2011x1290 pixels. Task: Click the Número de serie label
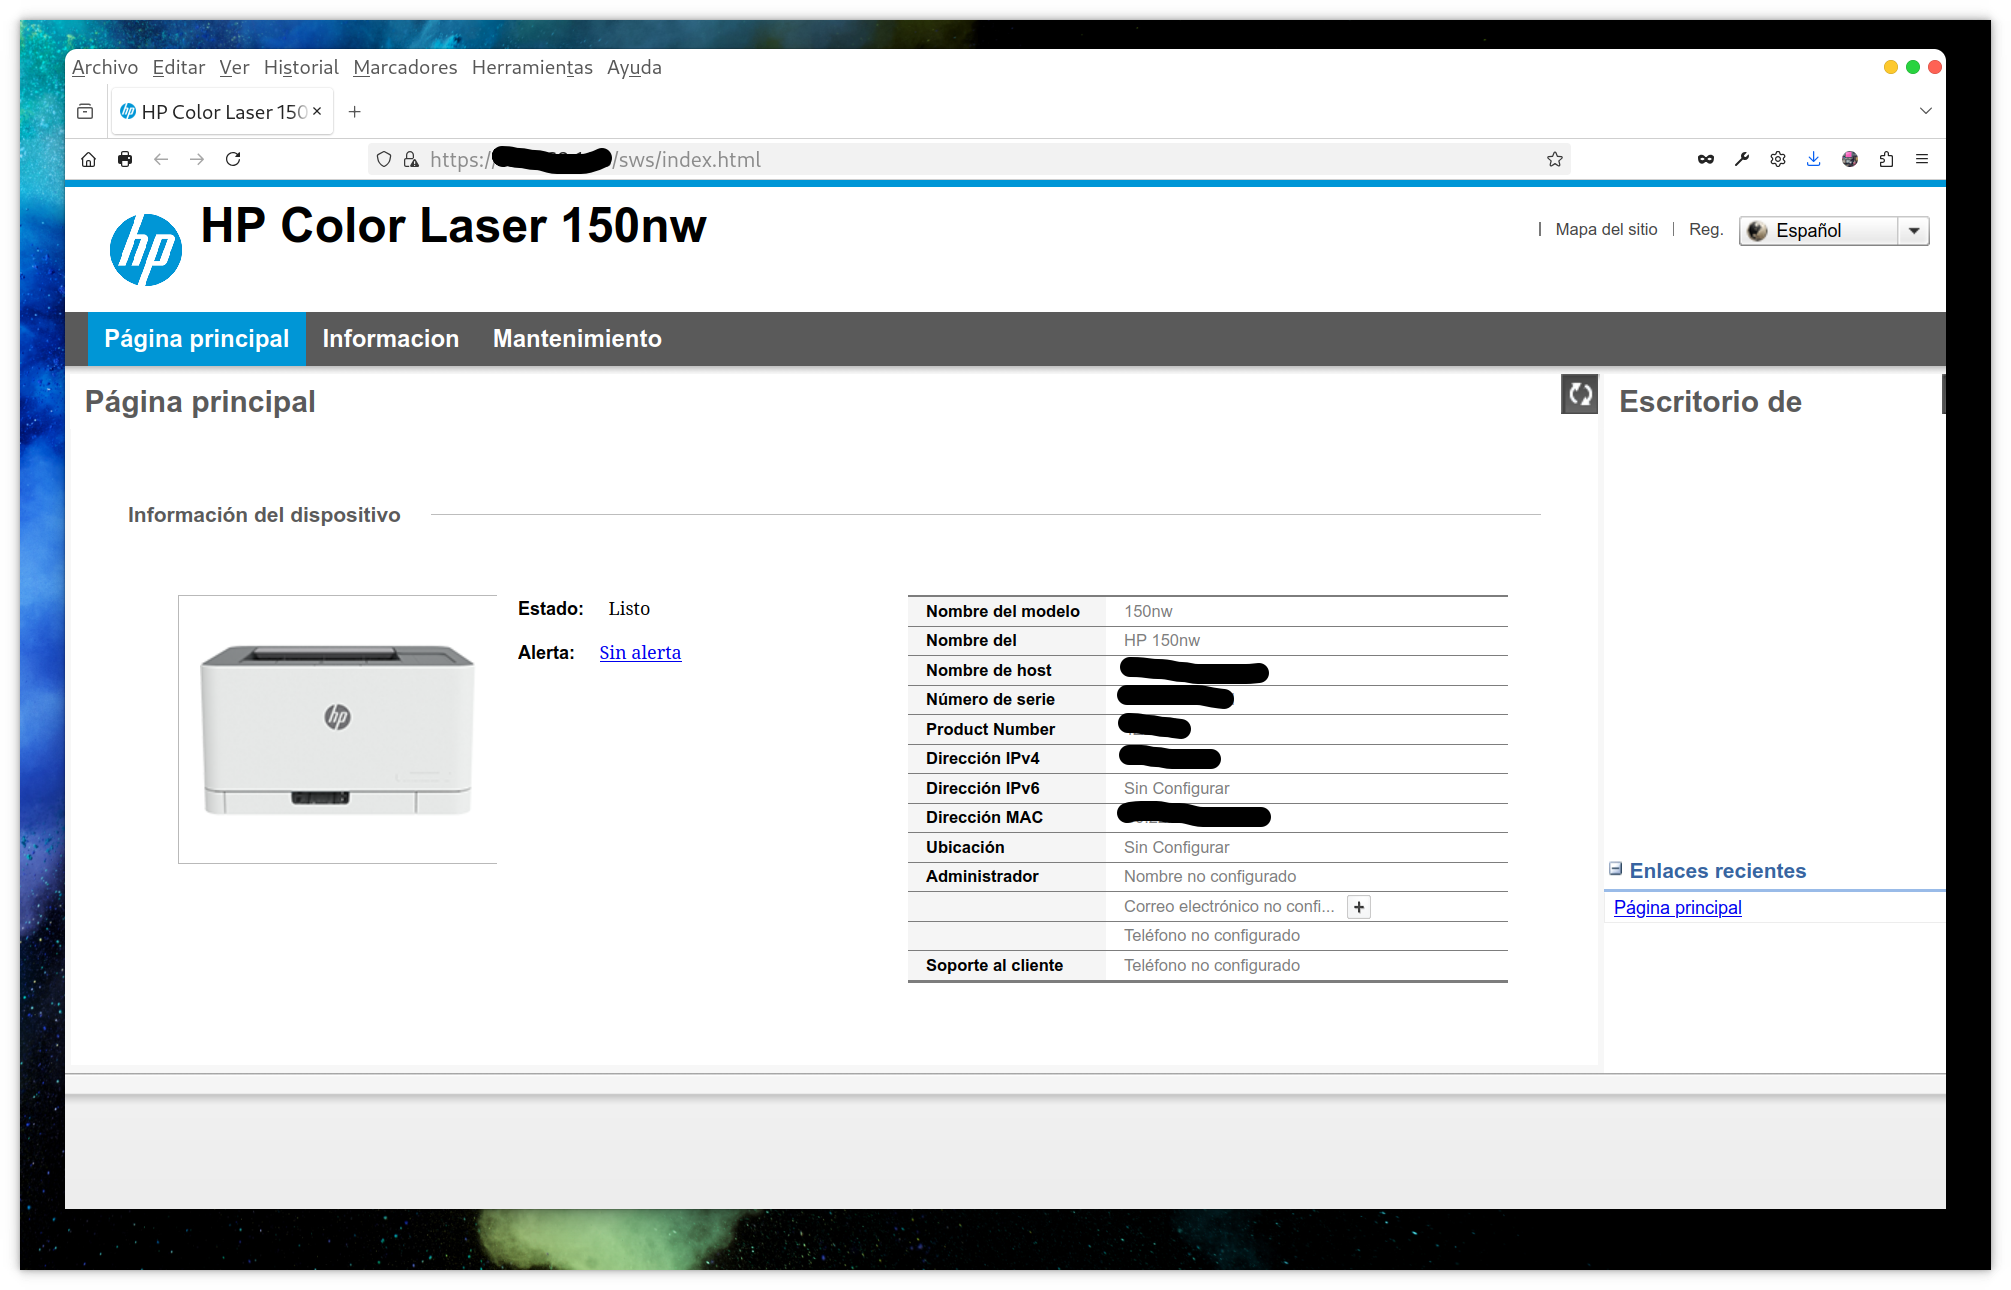990,699
